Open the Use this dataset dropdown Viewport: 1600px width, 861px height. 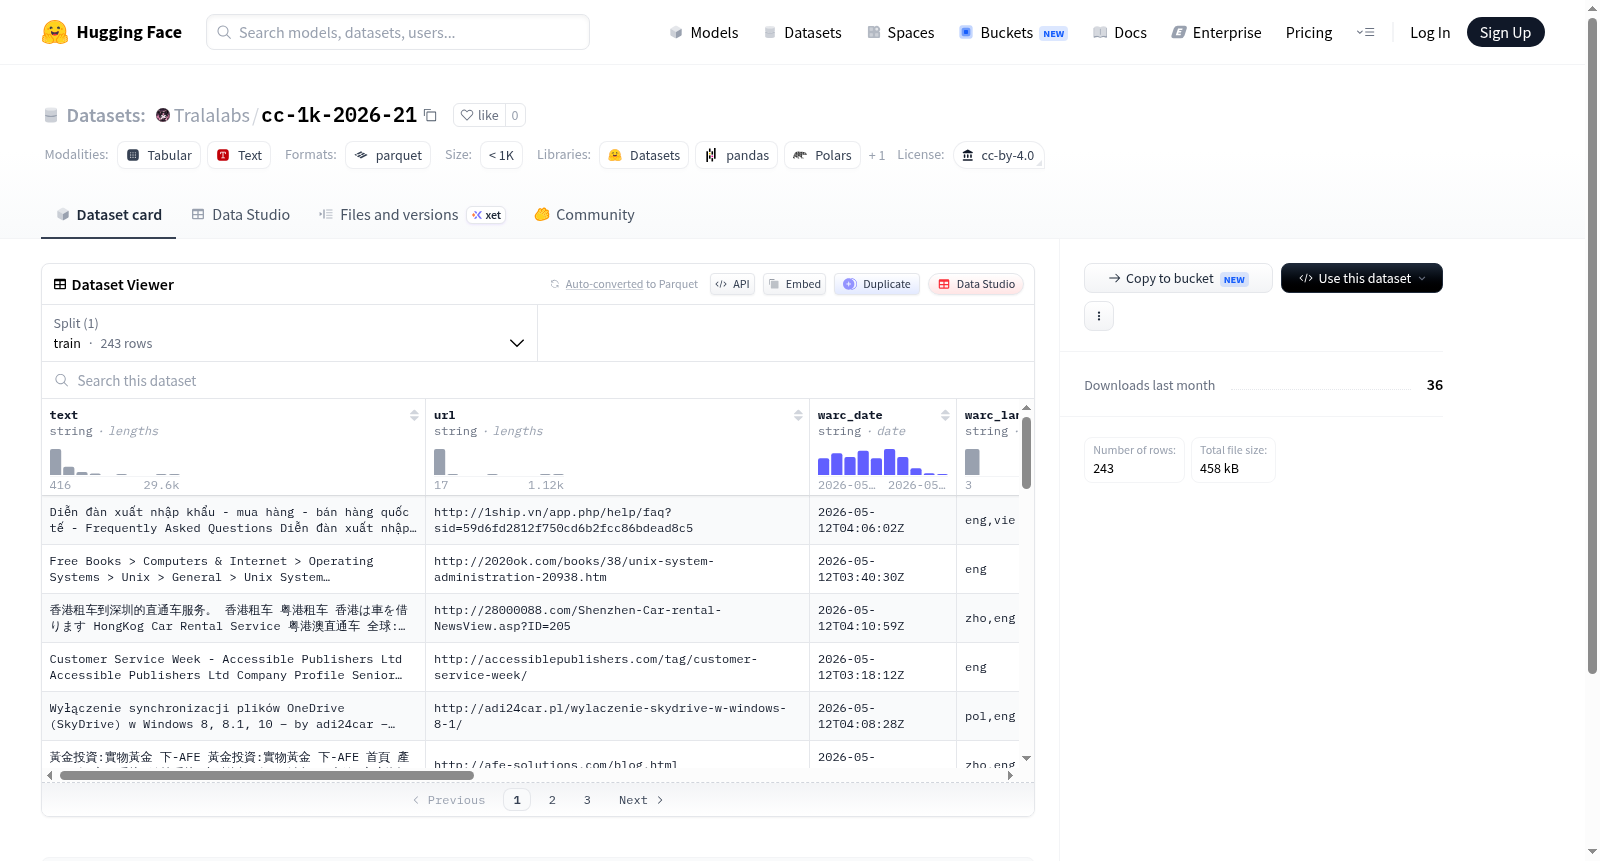[x=1361, y=278]
